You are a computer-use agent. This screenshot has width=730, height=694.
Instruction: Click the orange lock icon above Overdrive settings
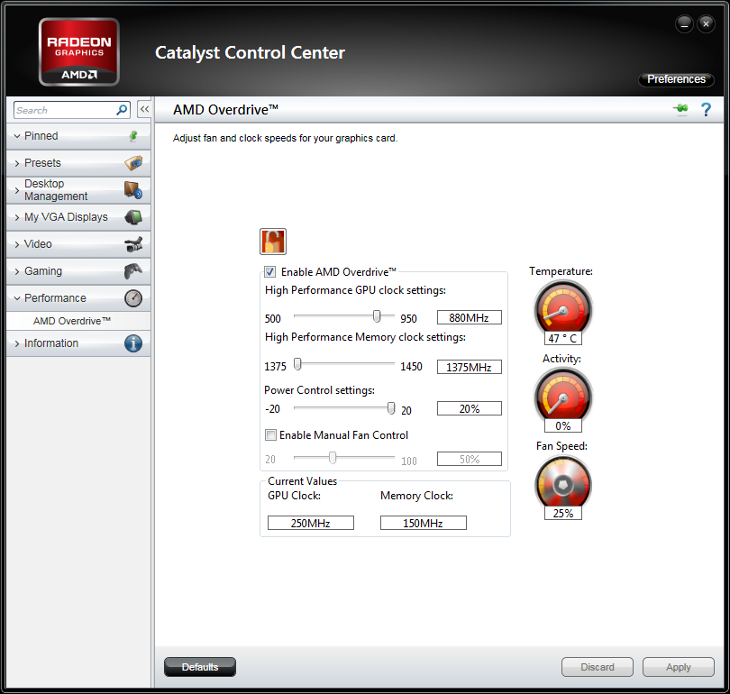click(x=273, y=241)
